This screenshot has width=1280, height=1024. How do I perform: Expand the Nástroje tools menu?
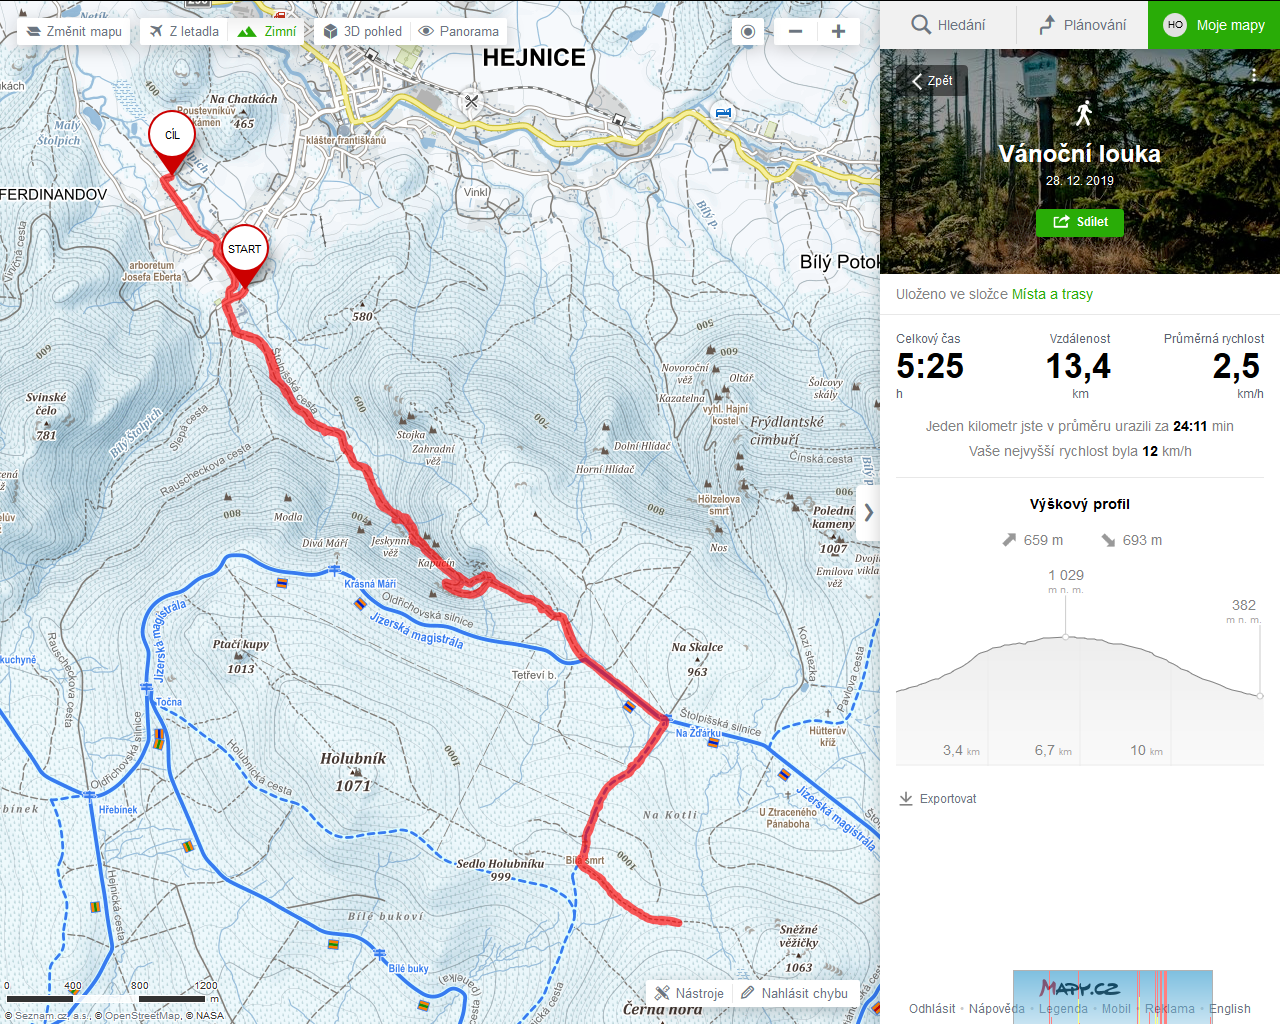click(689, 993)
